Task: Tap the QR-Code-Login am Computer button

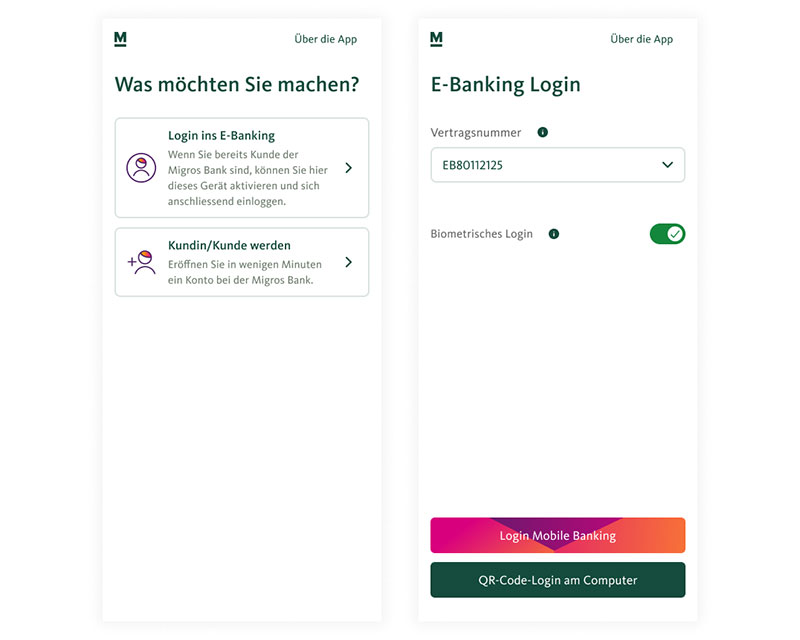Action: pos(558,580)
